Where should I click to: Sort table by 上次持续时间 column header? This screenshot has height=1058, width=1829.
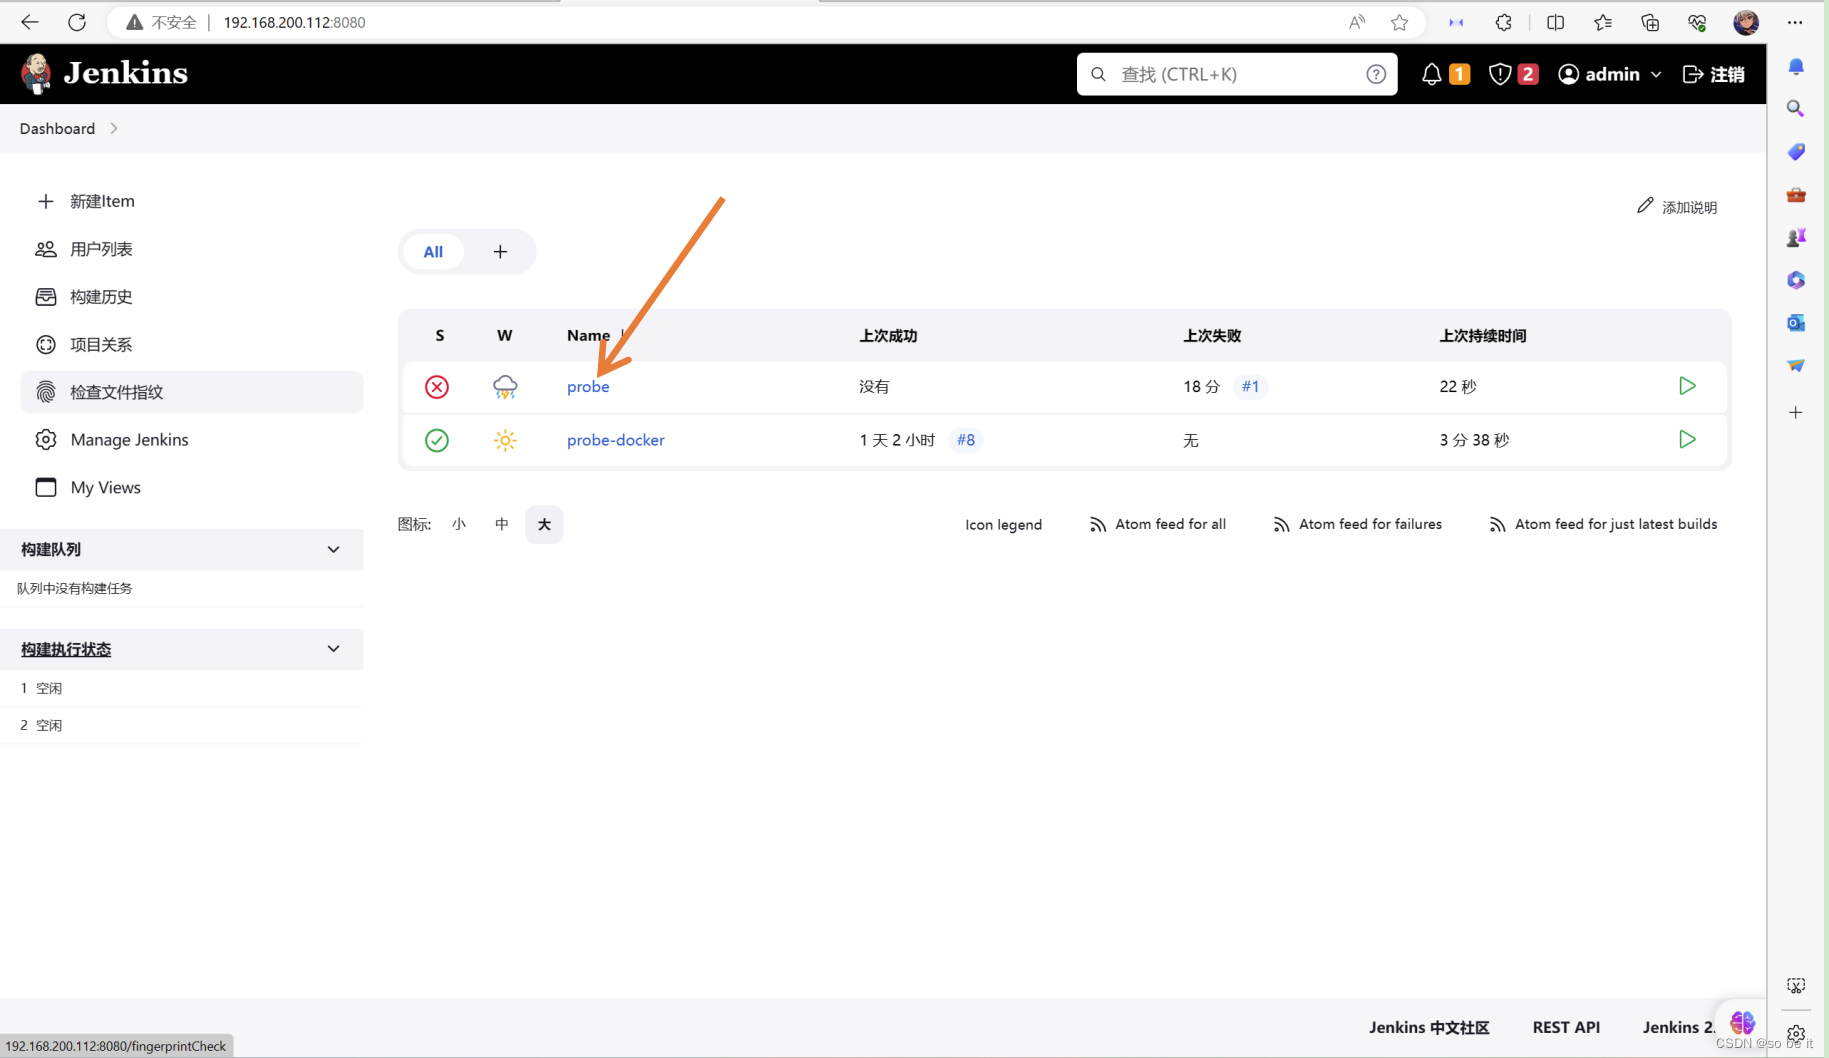point(1482,336)
